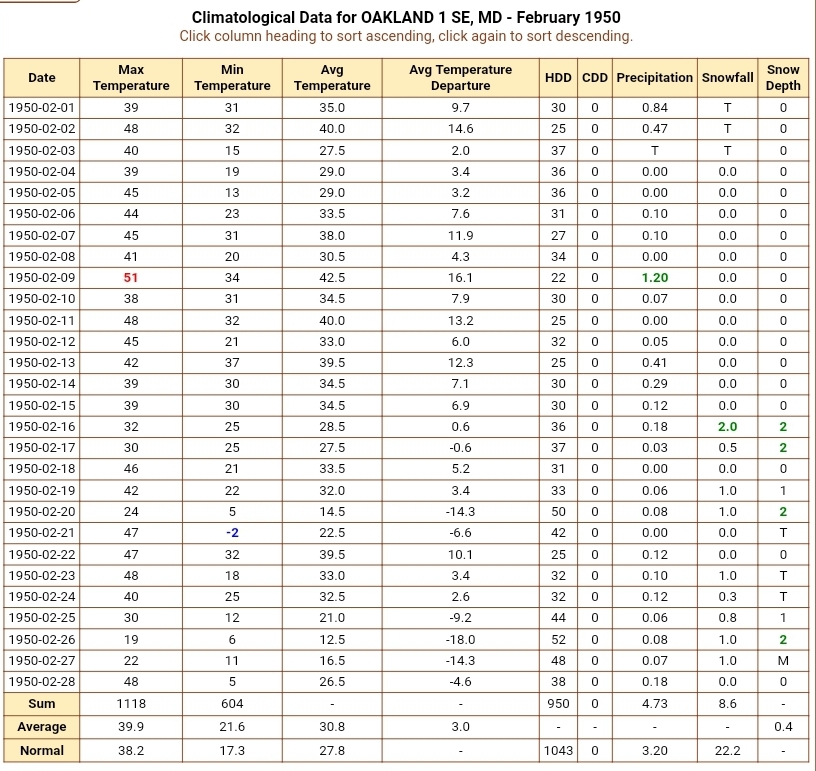Click the Average row label

[42, 727]
